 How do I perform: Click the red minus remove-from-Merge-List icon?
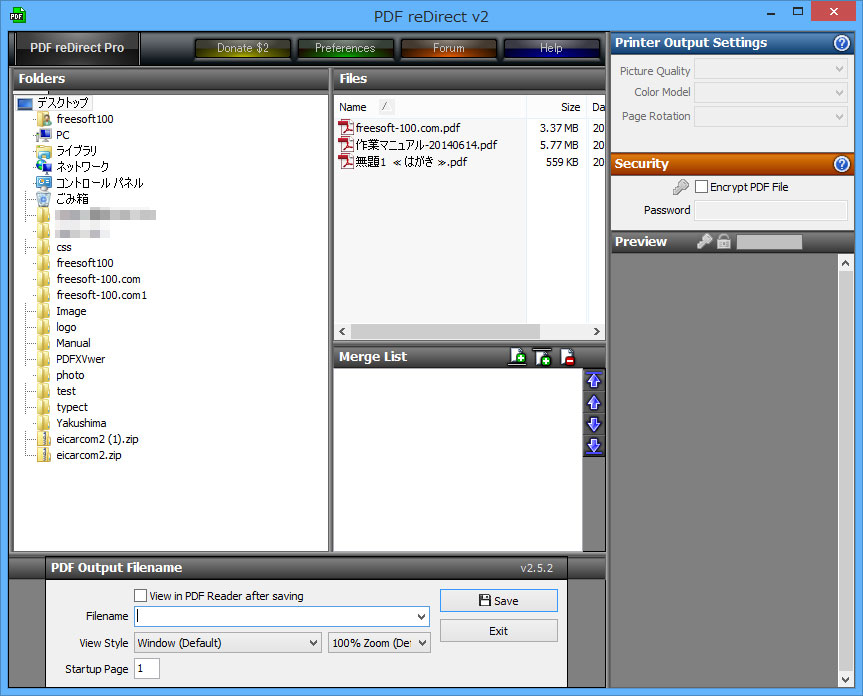(x=567, y=357)
